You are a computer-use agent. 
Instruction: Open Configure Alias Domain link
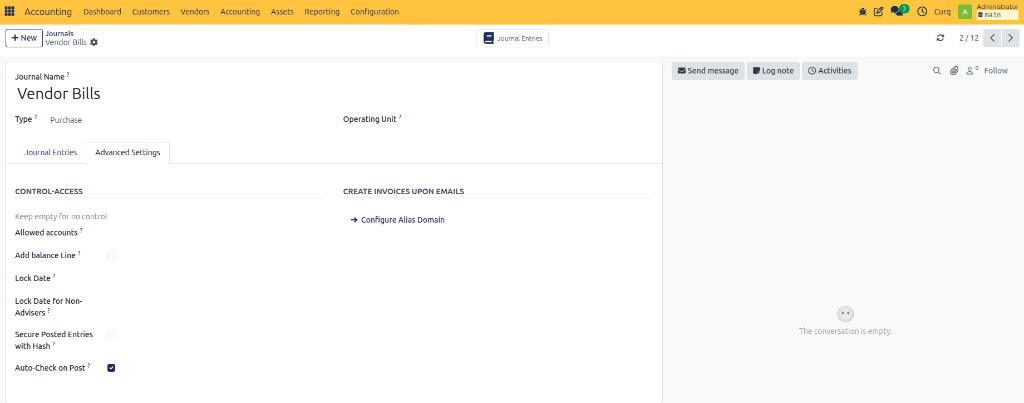(x=398, y=220)
